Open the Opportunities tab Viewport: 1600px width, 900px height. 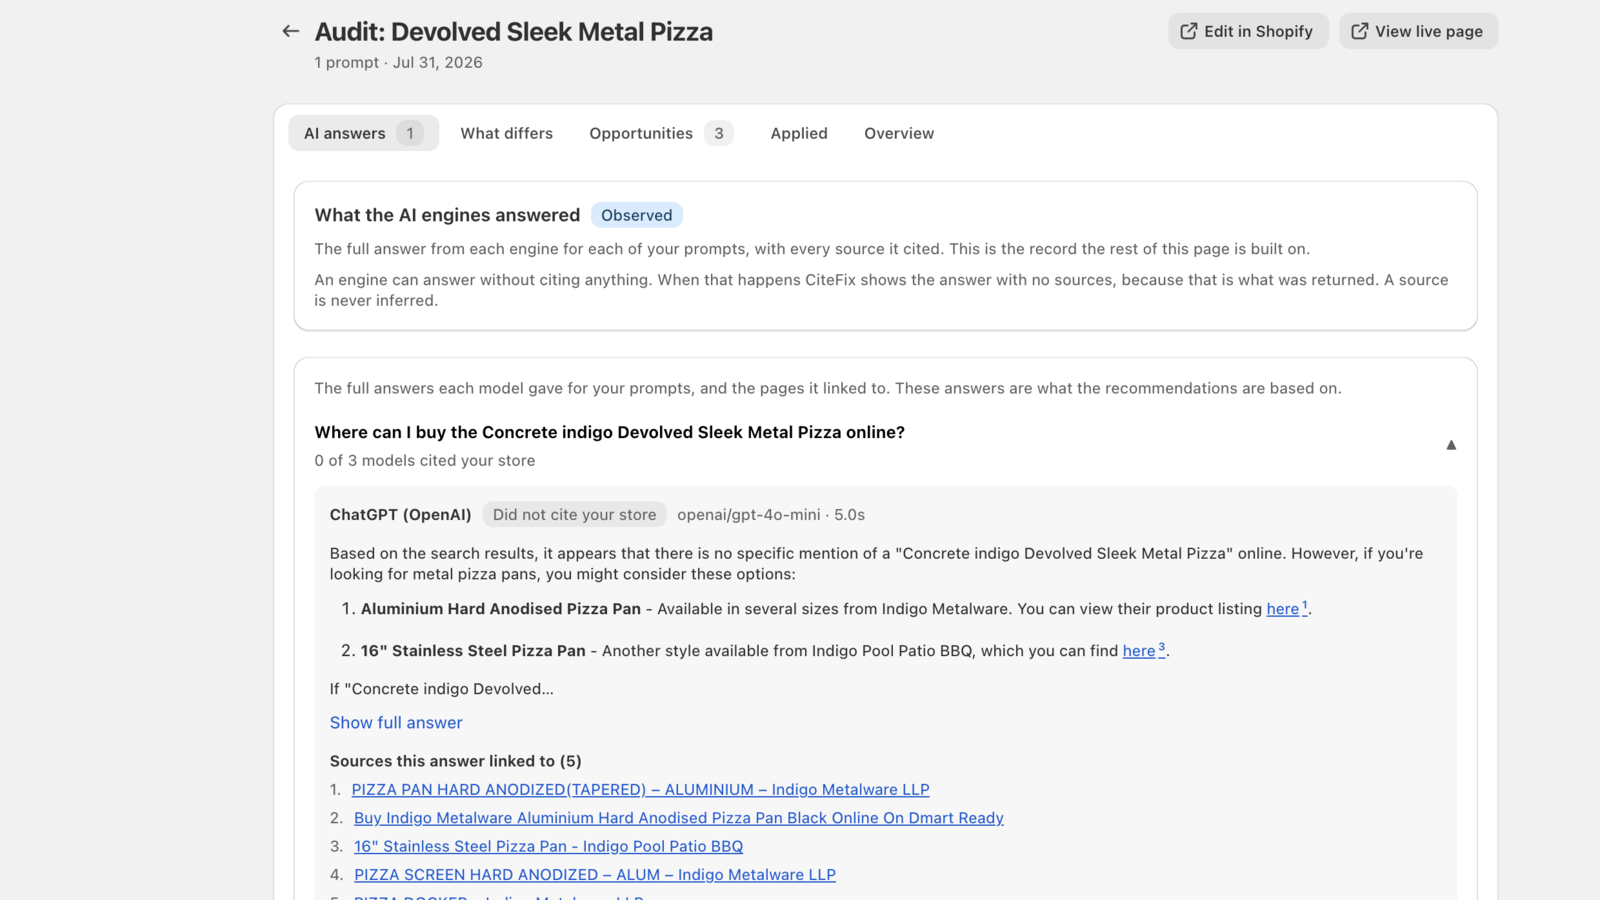pos(661,133)
